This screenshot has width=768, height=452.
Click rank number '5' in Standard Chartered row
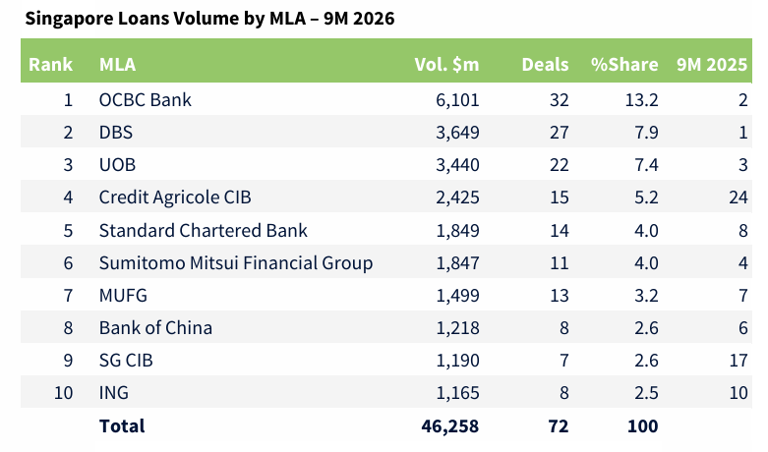coord(68,230)
